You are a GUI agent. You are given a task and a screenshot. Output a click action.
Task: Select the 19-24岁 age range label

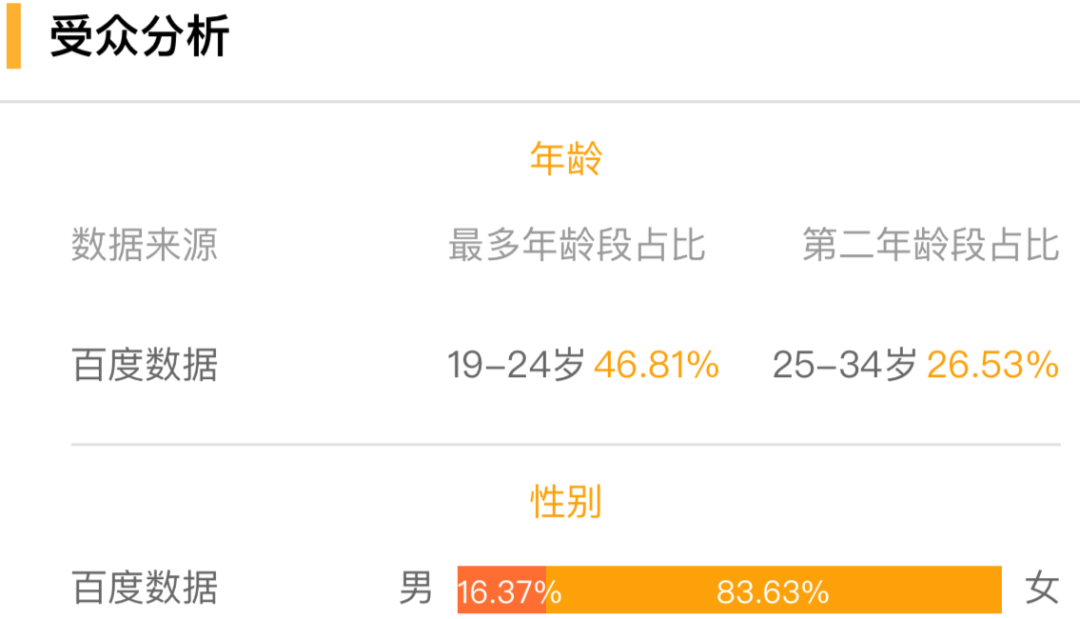click(x=516, y=365)
